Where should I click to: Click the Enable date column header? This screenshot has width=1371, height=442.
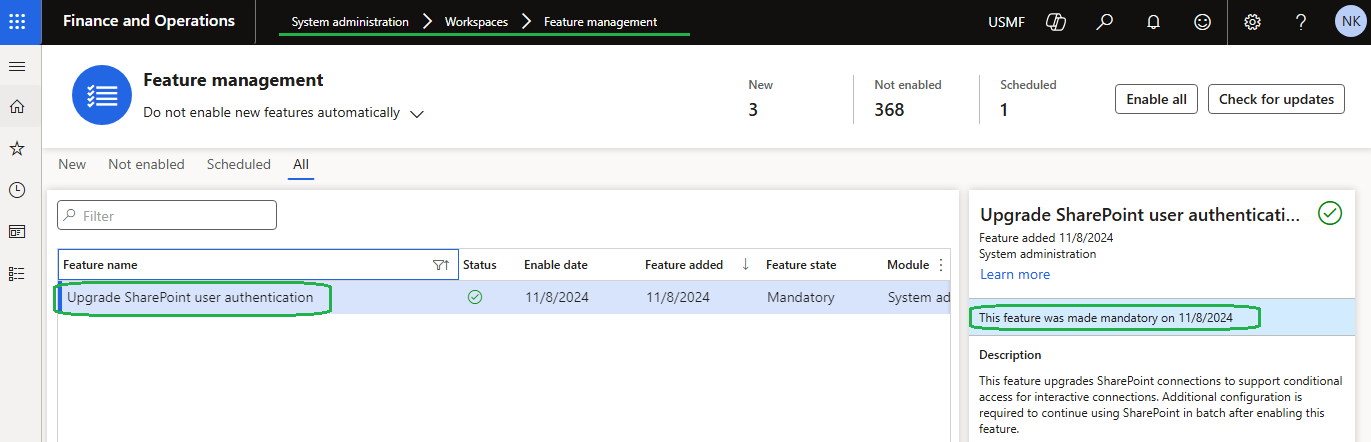click(556, 265)
